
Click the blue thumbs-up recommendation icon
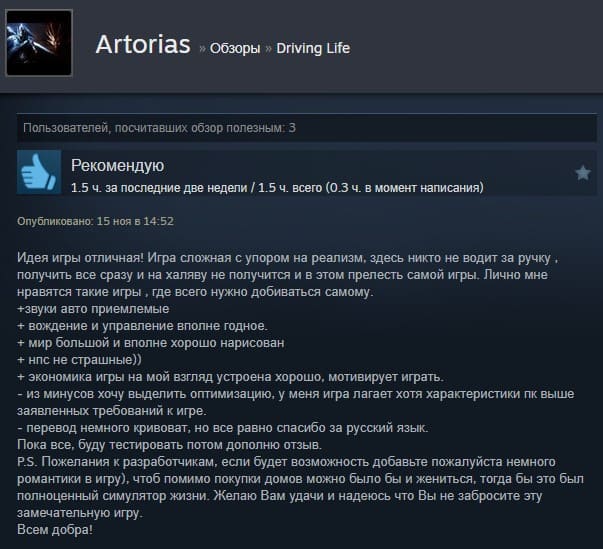pyautogui.click(x=39, y=172)
